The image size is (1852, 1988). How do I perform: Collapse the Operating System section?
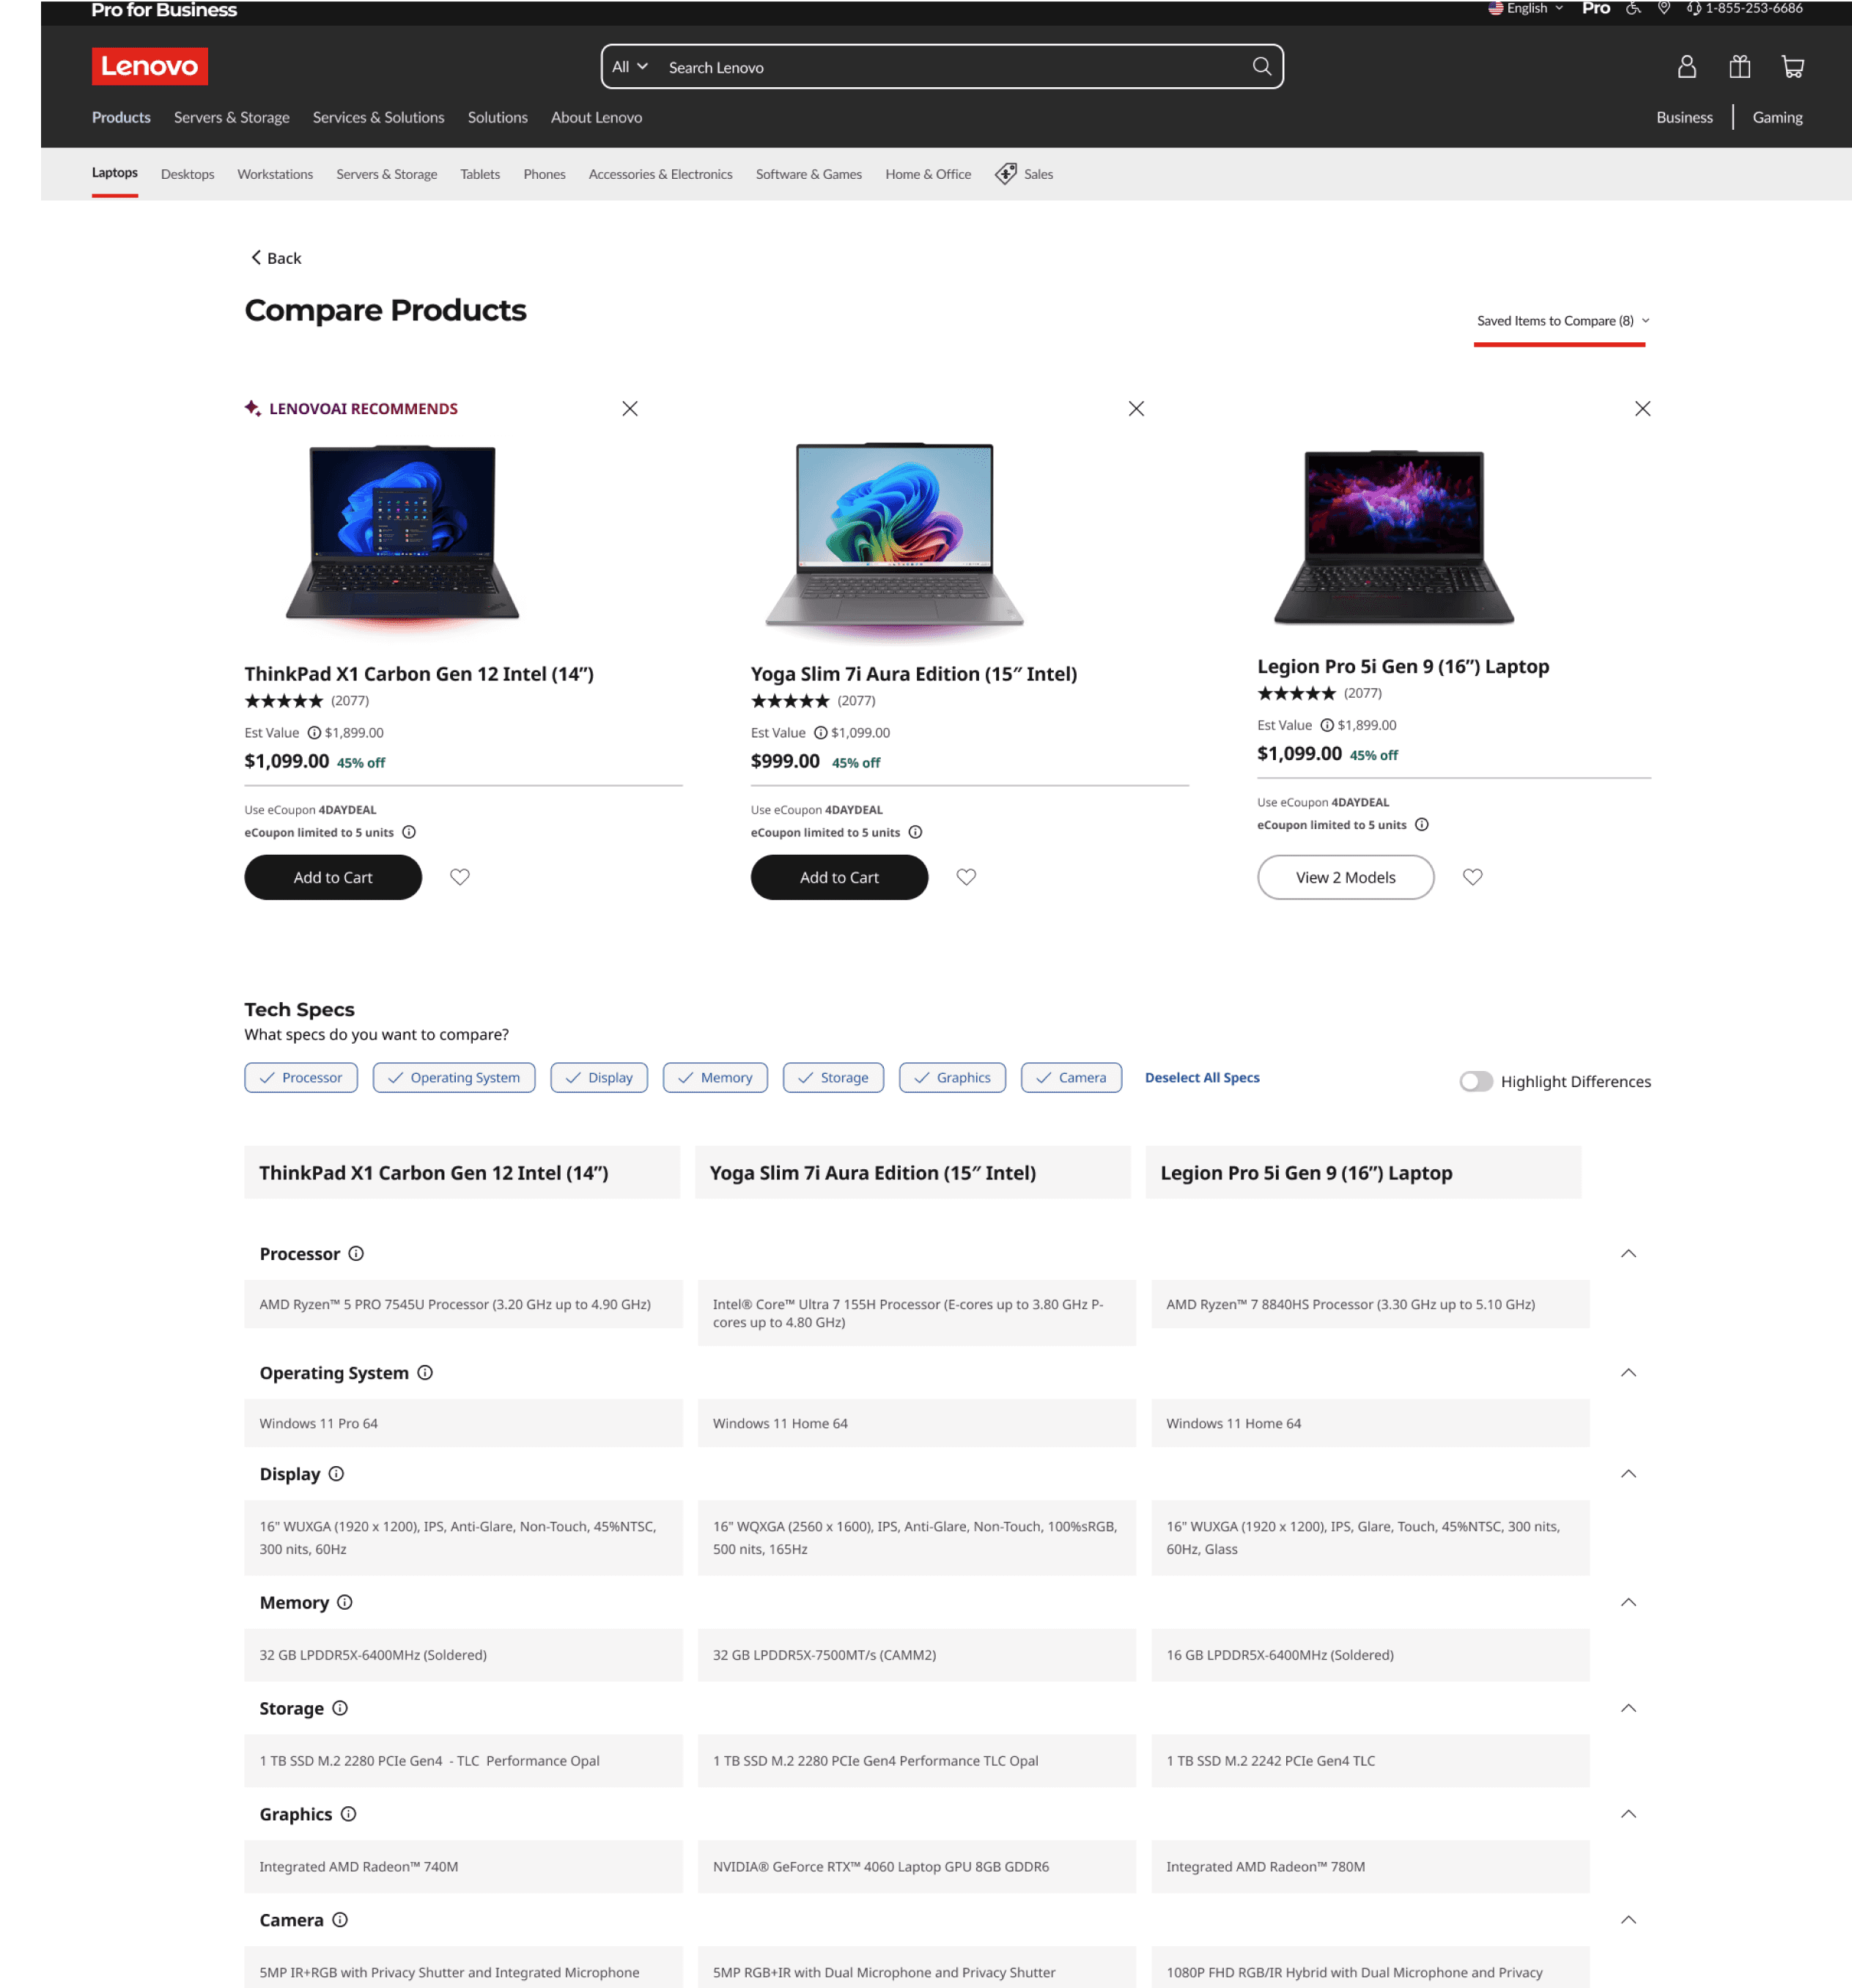(1628, 1372)
